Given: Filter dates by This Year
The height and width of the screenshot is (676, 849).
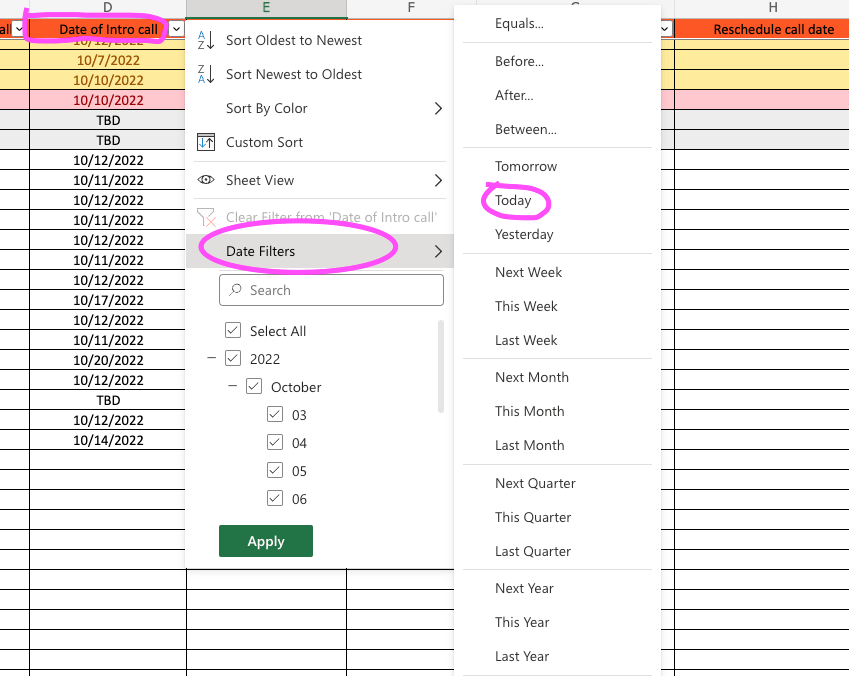Looking at the screenshot, I should (x=558, y=622).
